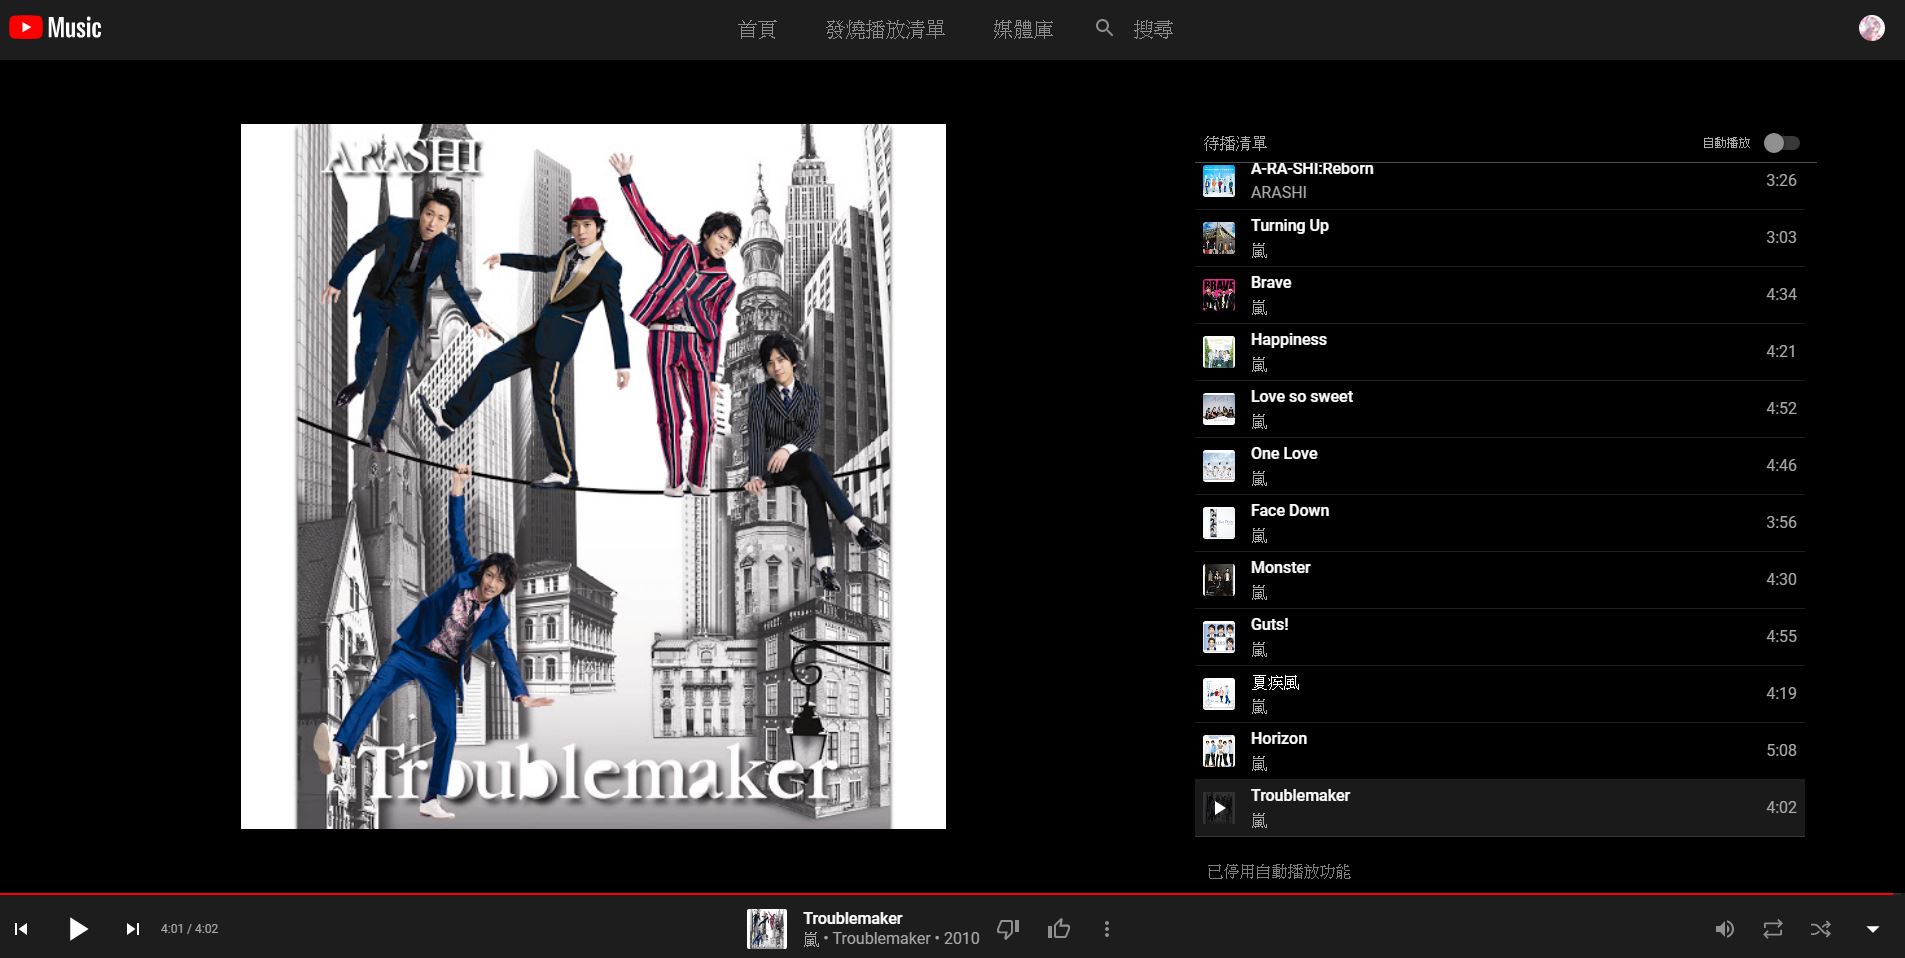The height and width of the screenshot is (958, 1905).
Task: Open the YouTube Music logo home link
Action: point(55,28)
